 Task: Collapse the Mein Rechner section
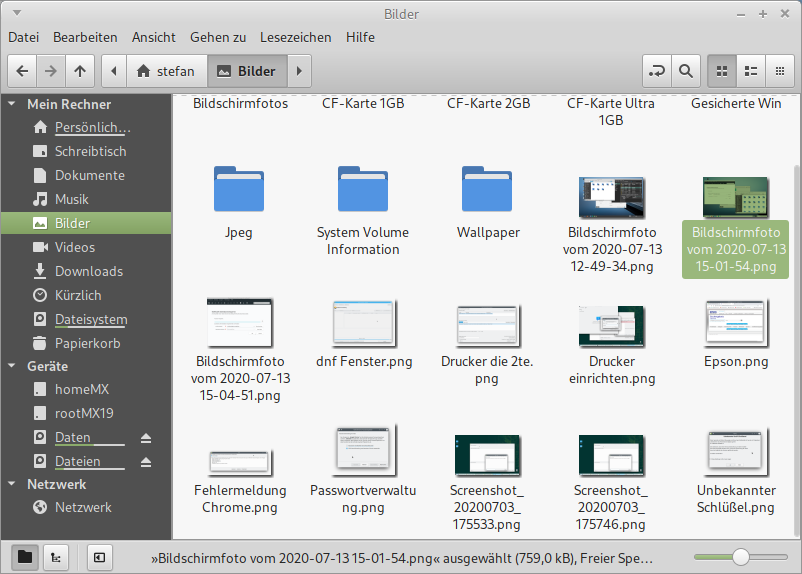tap(12, 104)
